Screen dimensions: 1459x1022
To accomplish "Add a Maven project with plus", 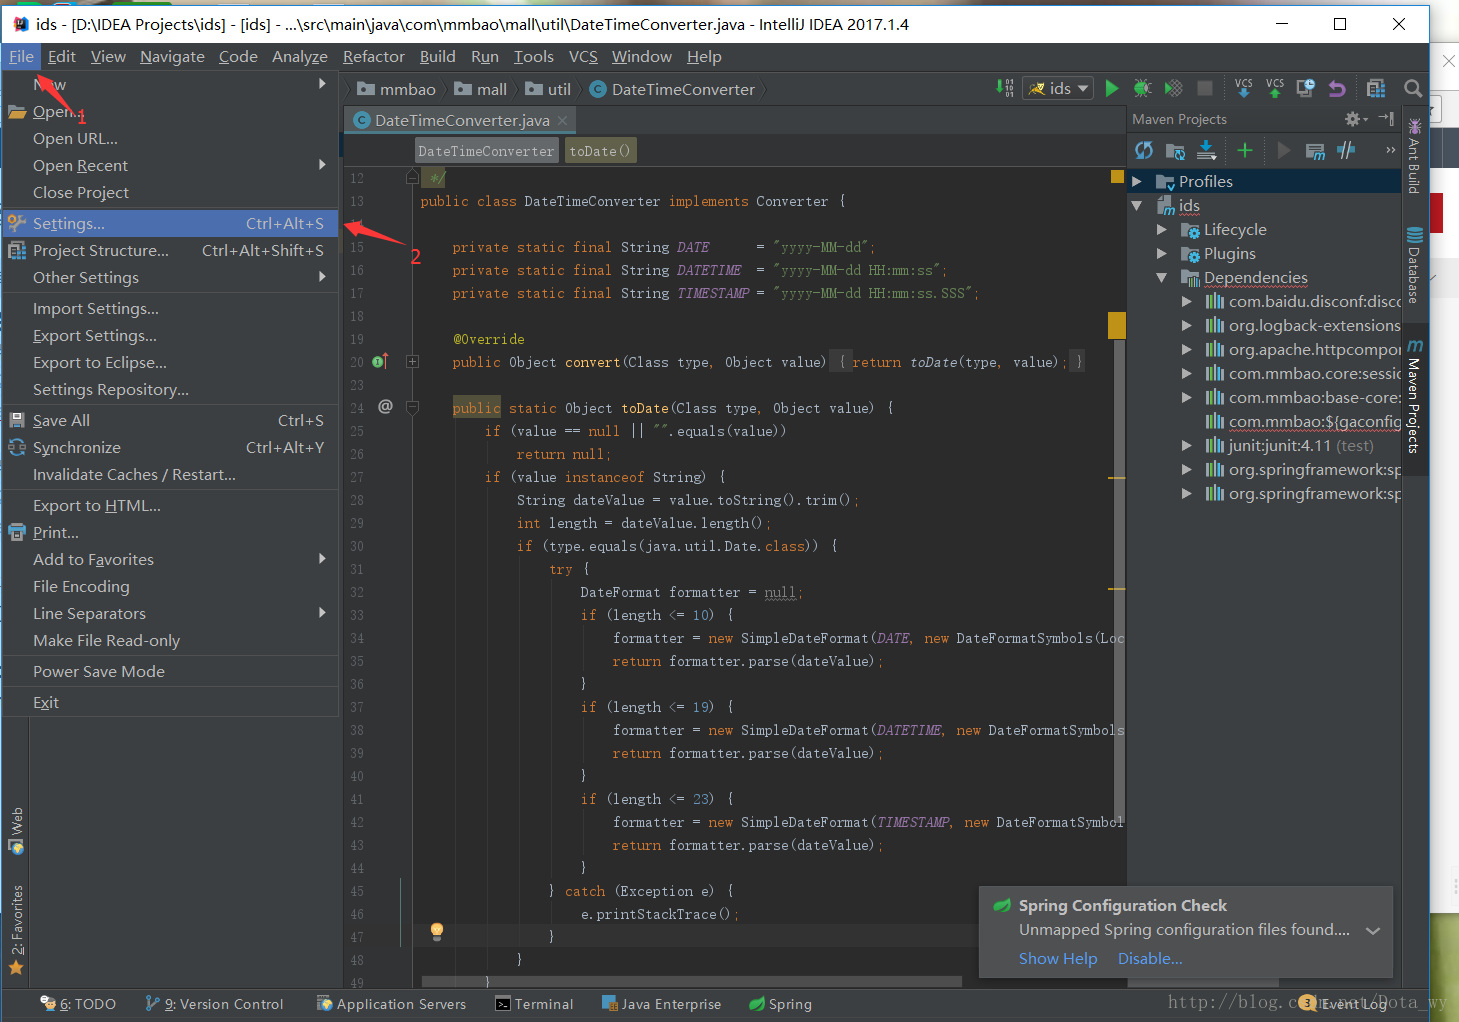I will [x=1244, y=150].
